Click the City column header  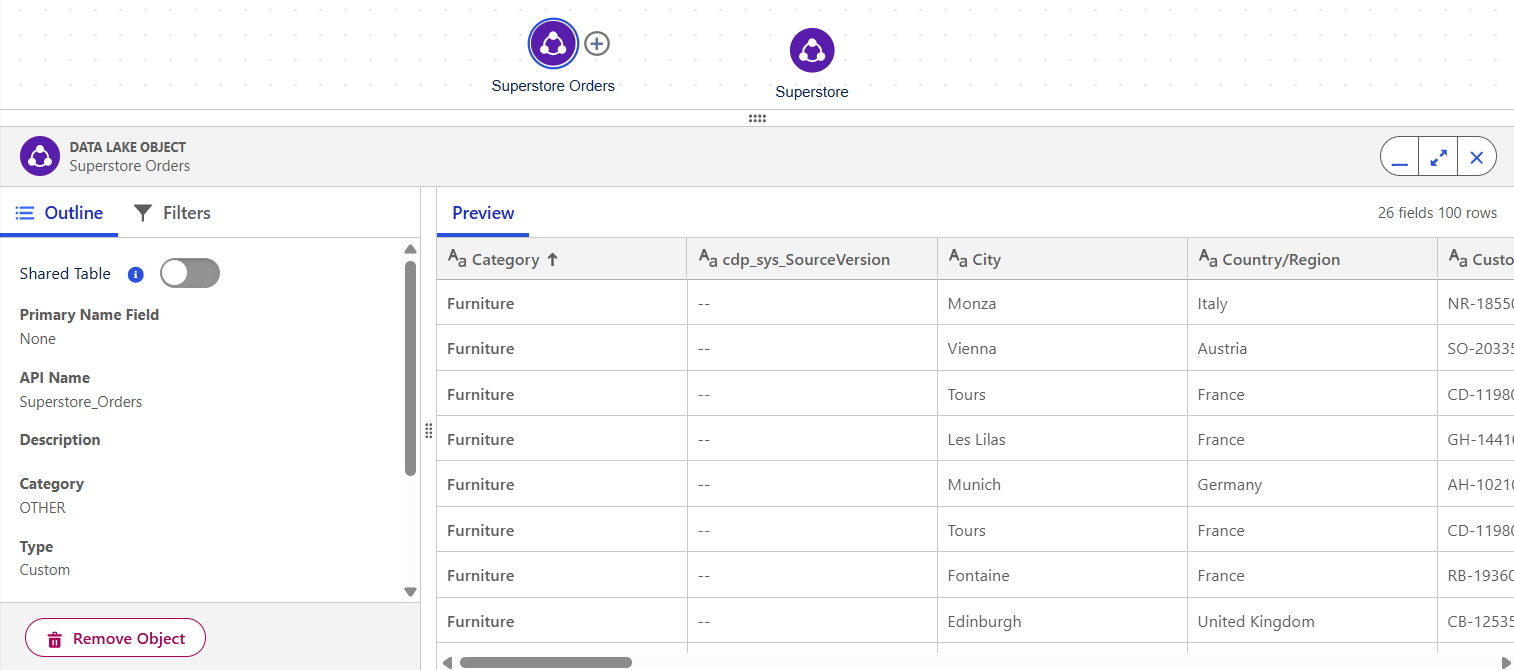point(1062,259)
